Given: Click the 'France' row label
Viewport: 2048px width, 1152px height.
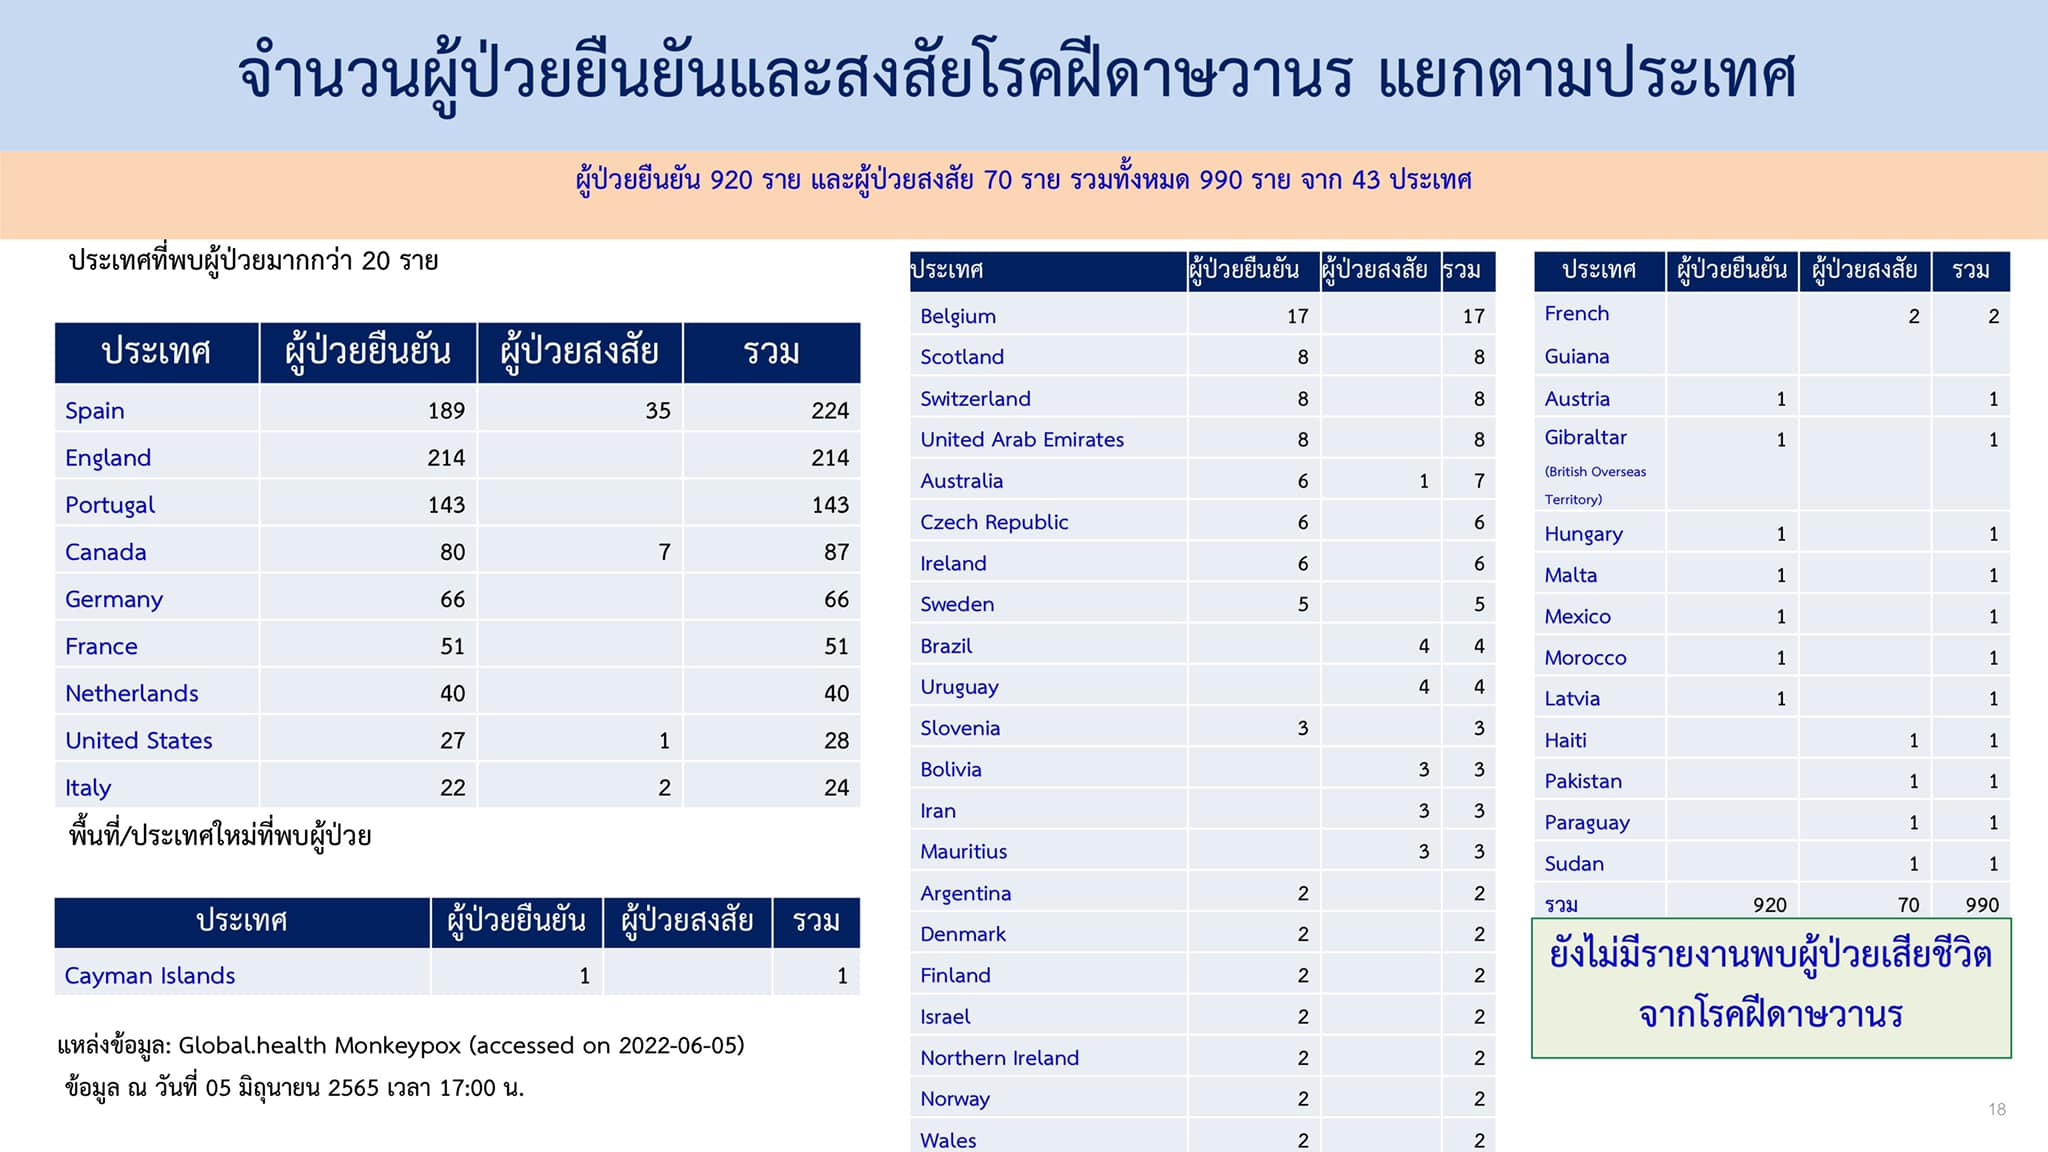Looking at the screenshot, I should [x=101, y=646].
